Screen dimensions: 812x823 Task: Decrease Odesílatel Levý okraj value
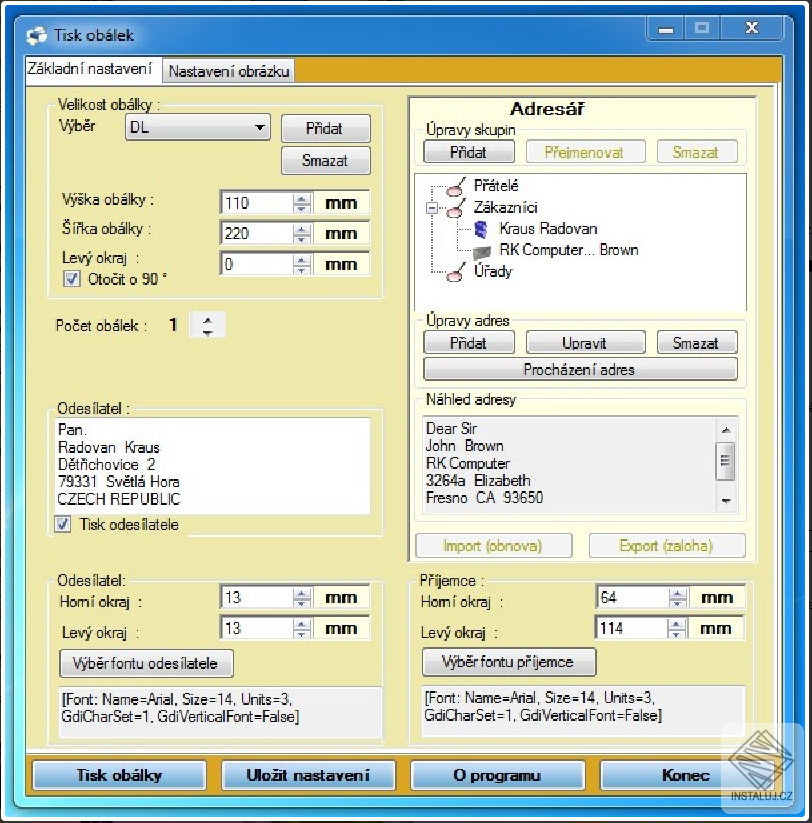(301, 634)
